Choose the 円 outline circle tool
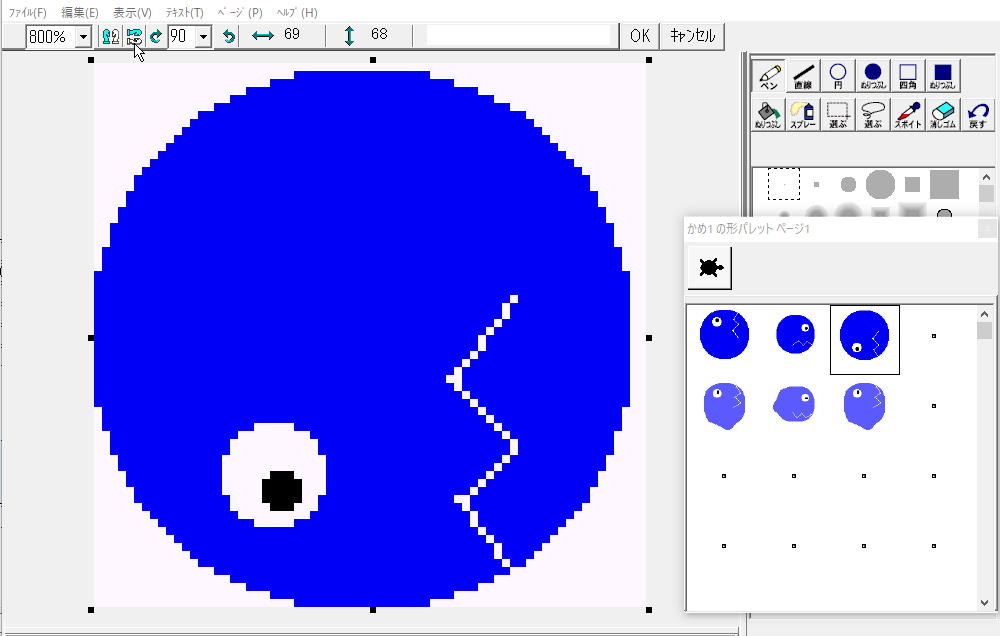Screen dimensions: 1000x636 (x=838, y=77)
